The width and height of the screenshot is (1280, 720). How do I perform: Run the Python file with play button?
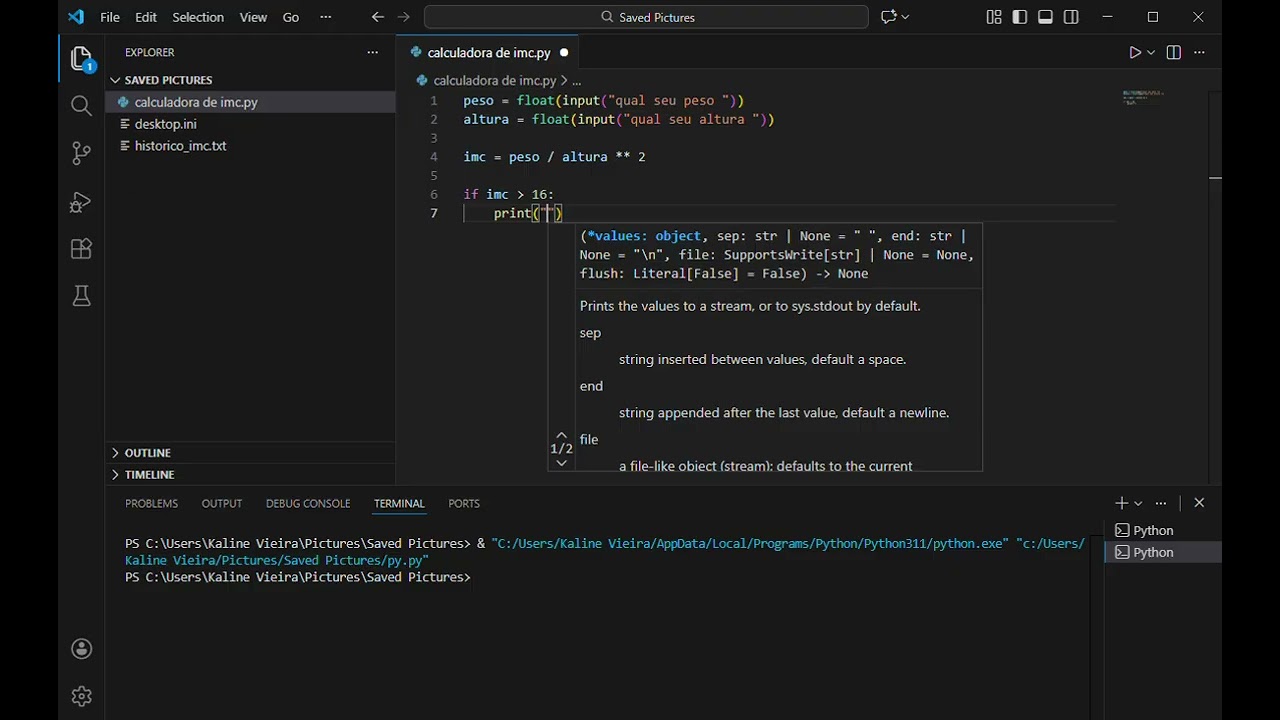(1135, 53)
